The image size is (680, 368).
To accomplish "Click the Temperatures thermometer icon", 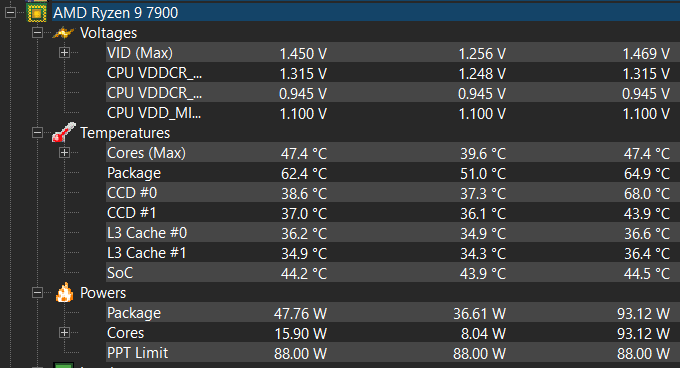I will click(x=64, y=132).
